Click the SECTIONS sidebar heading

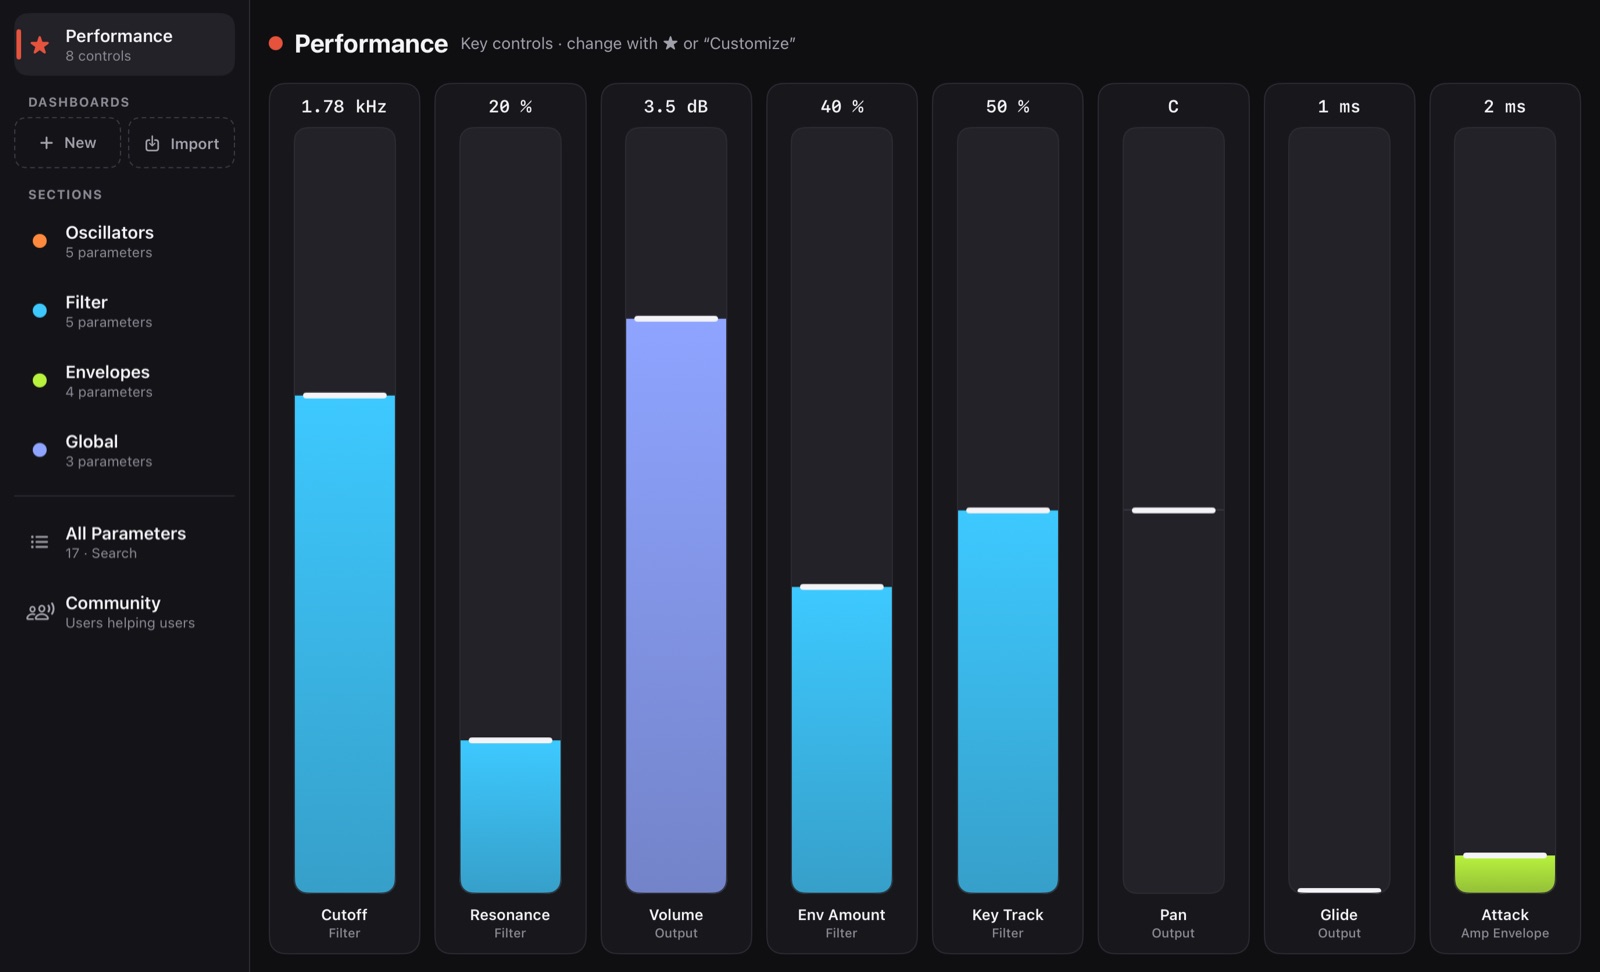(x=65, y=194)
